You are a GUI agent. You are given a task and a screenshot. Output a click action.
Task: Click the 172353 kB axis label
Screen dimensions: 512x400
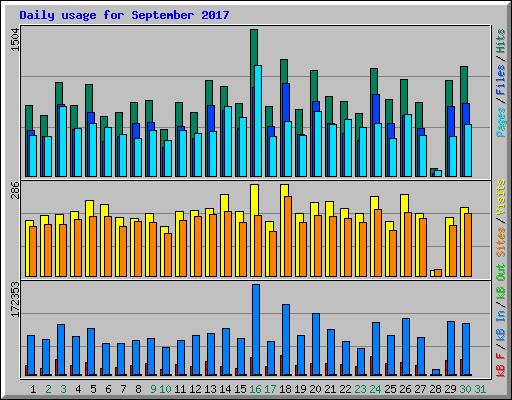tap(15, 299)
